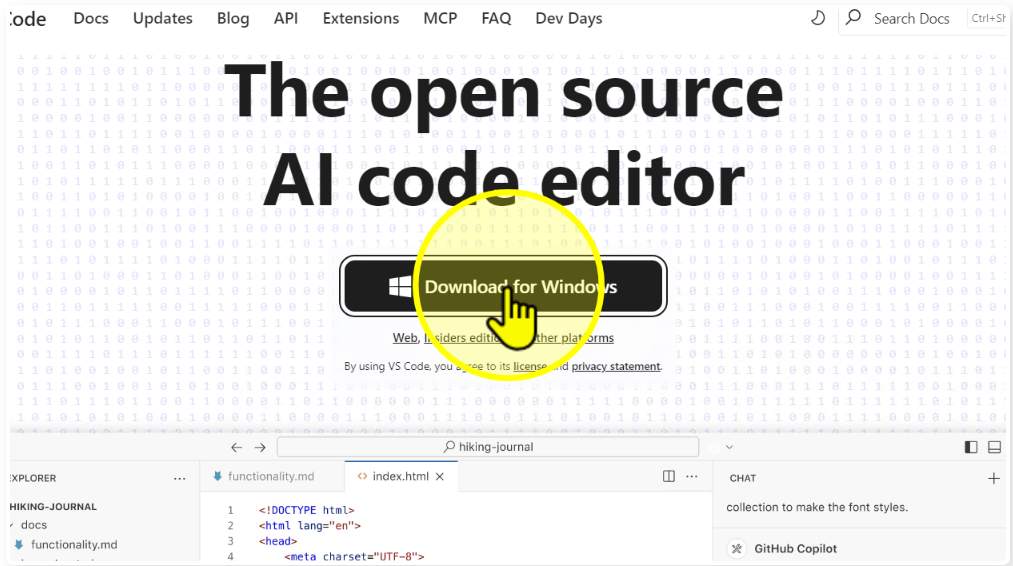Image resolution: width=1013 pixels, height=566 pixels.
Task: Click the back arrow in editor title bar
Action: (236, 448)
